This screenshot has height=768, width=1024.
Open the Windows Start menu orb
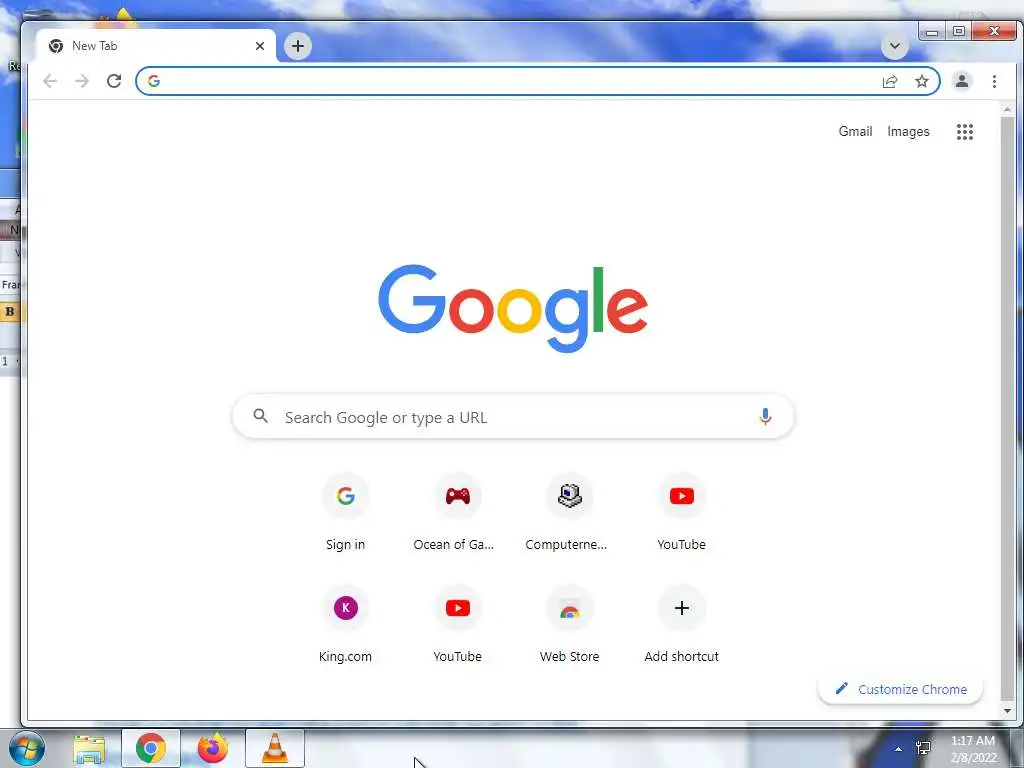click(x=26, y=748)
